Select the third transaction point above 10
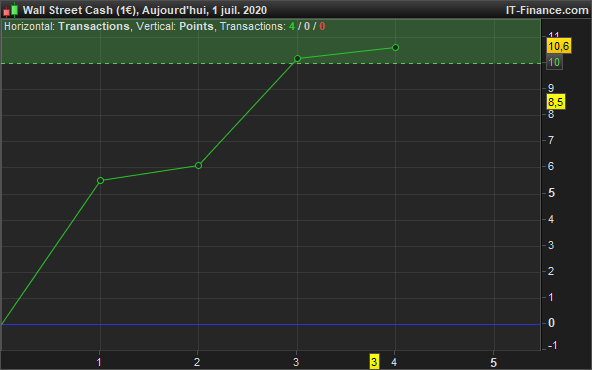This screenshot has height=370, width=592. click(298, 59)
